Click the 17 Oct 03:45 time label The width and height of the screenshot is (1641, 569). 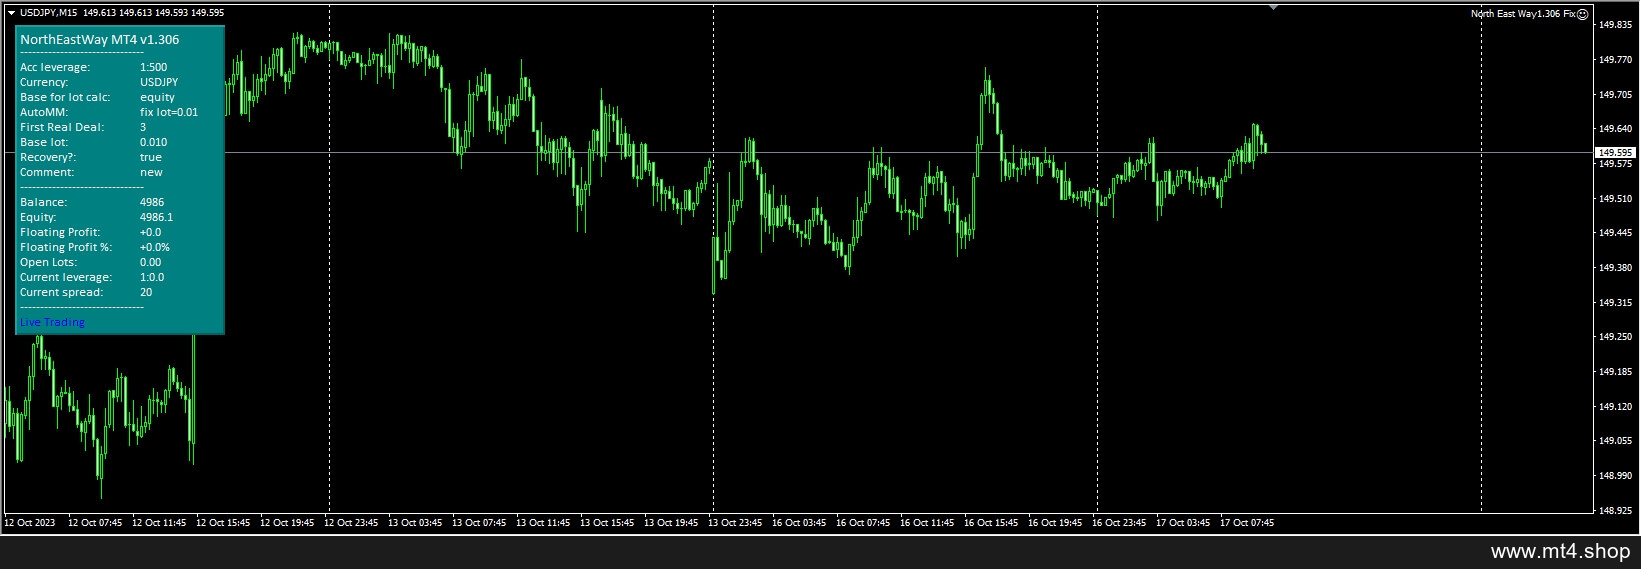(x=1183, y=523)
